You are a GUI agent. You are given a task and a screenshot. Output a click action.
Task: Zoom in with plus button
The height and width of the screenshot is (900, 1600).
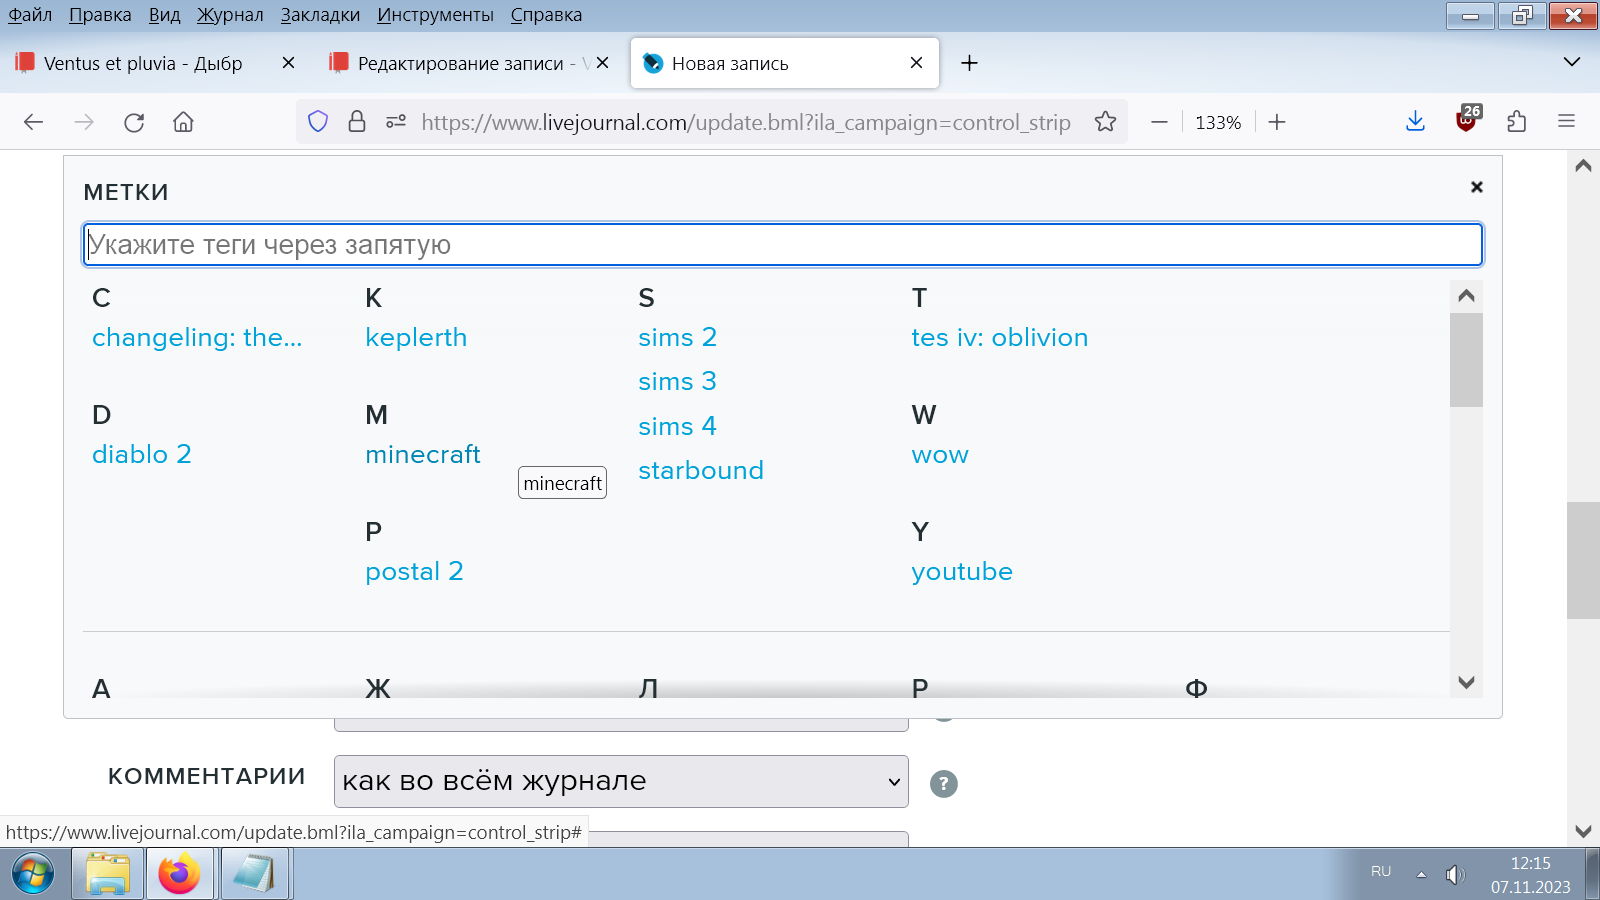click(x=1277, y=122)
